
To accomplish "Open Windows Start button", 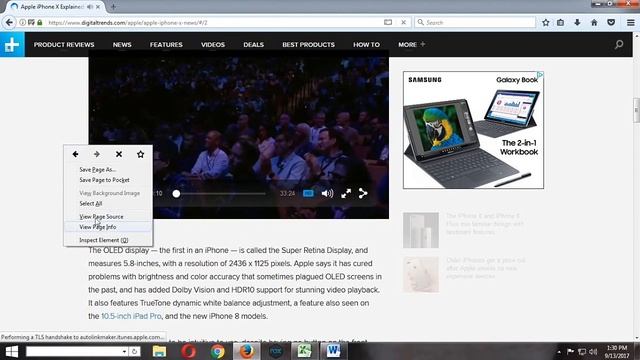I will click(11, 351).
